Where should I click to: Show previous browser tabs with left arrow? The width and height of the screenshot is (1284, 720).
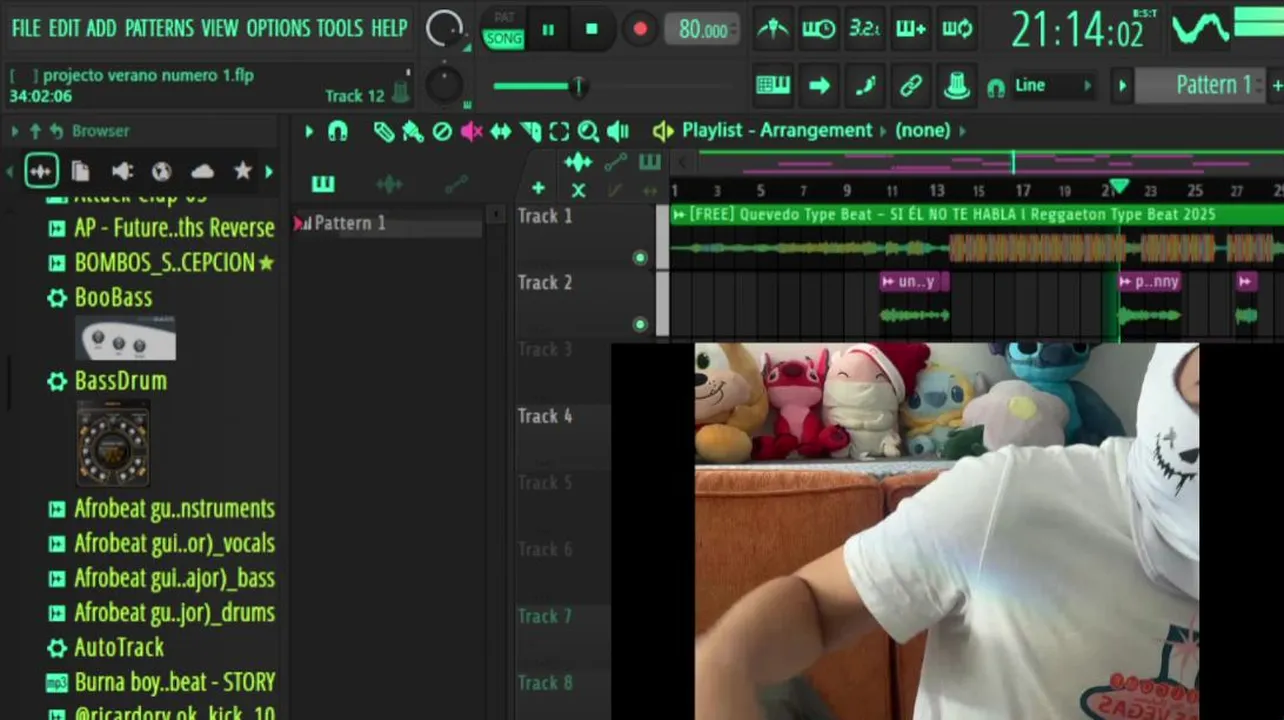[10, 172]
